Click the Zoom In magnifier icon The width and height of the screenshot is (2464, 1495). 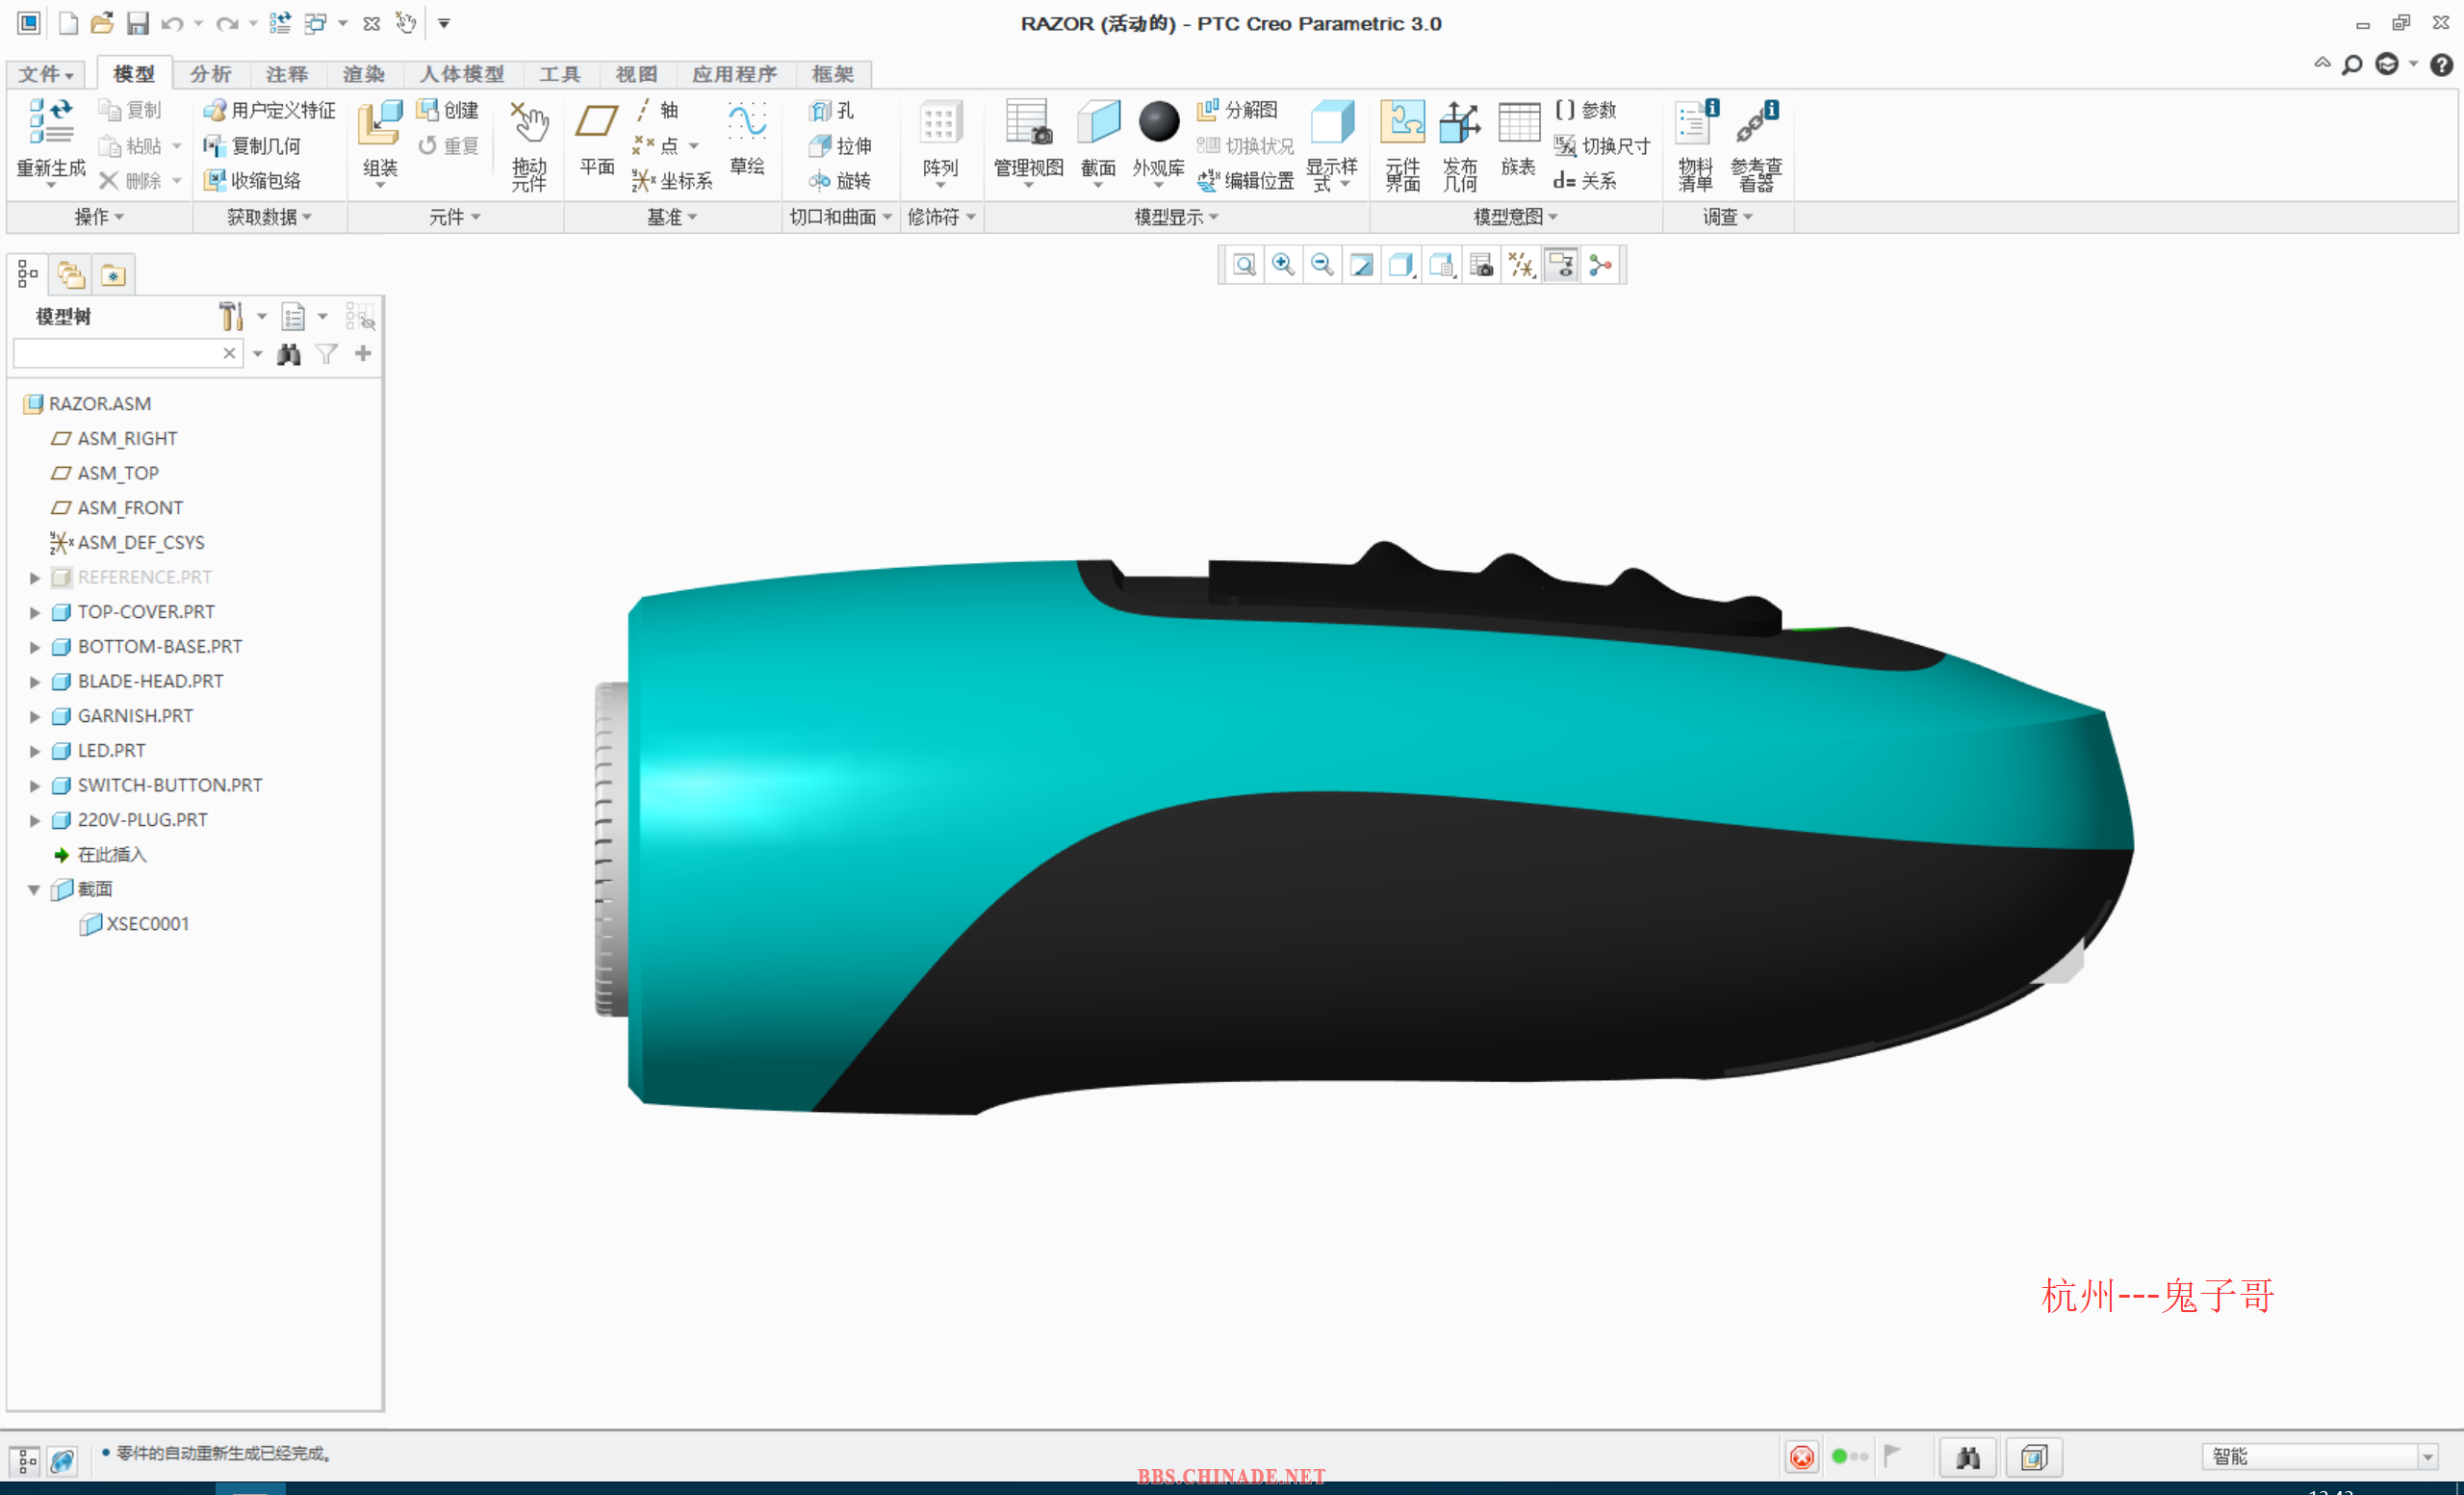[1283, 265]
